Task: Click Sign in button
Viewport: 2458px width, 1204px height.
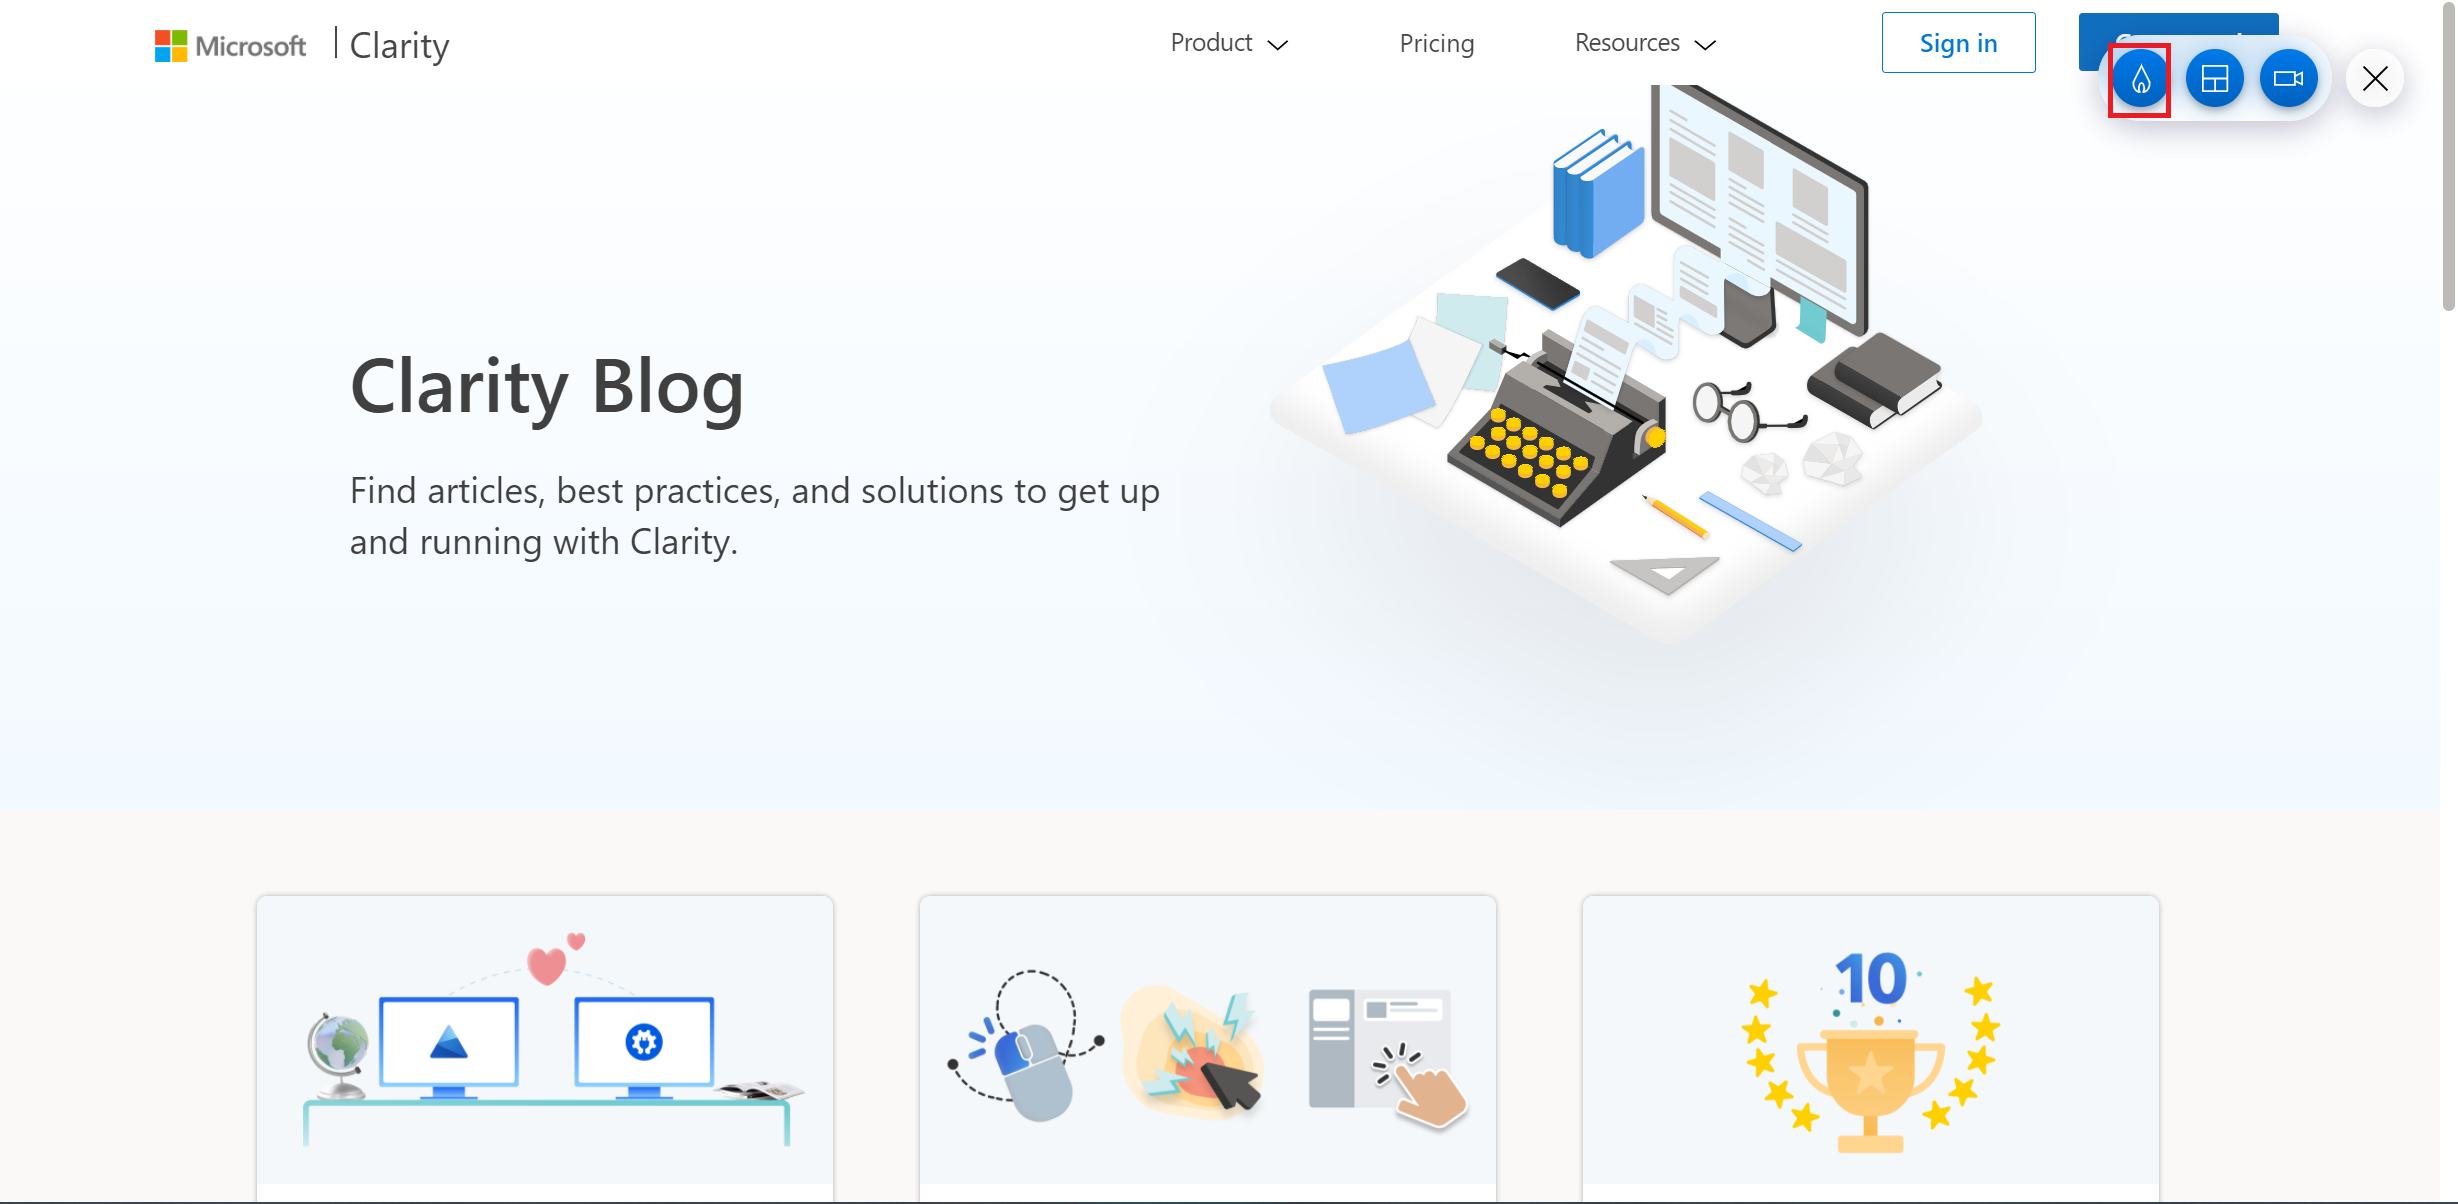Action: [1956, 42]
